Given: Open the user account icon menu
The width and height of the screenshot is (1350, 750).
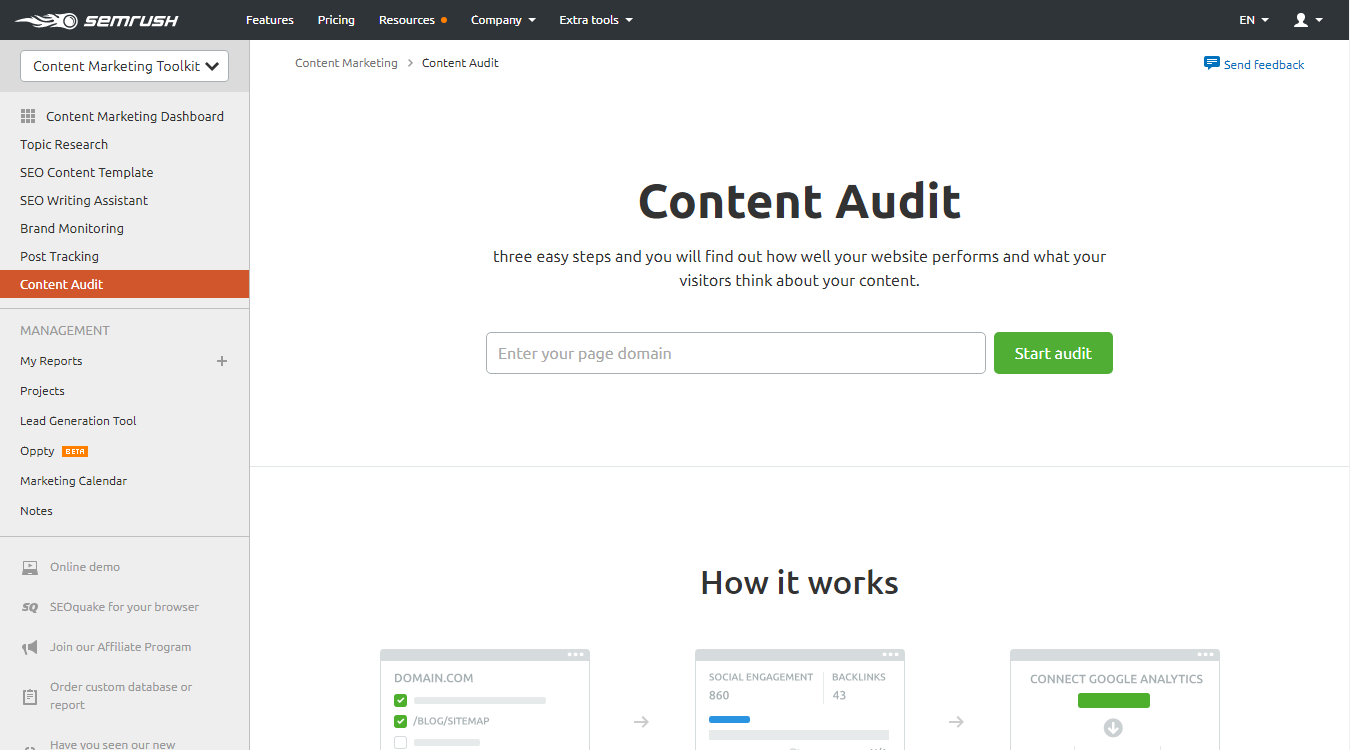Looking at the screenshot, I should click(x=1308, y=20).
